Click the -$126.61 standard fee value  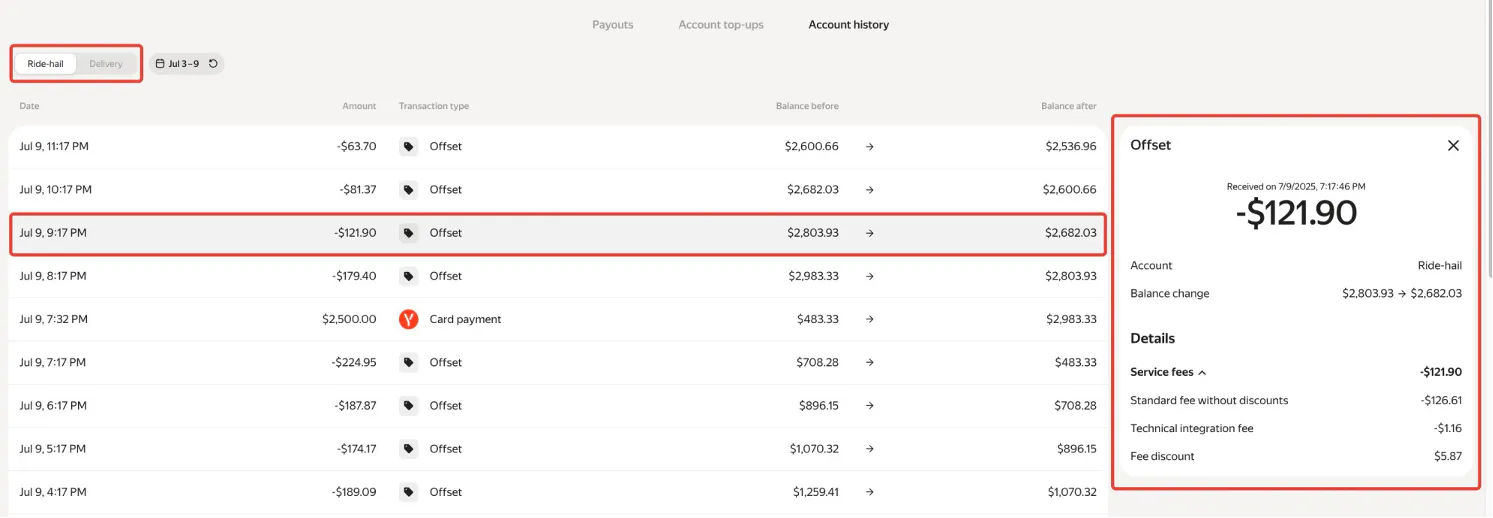pyautogui.click(x=1441, y=400)
